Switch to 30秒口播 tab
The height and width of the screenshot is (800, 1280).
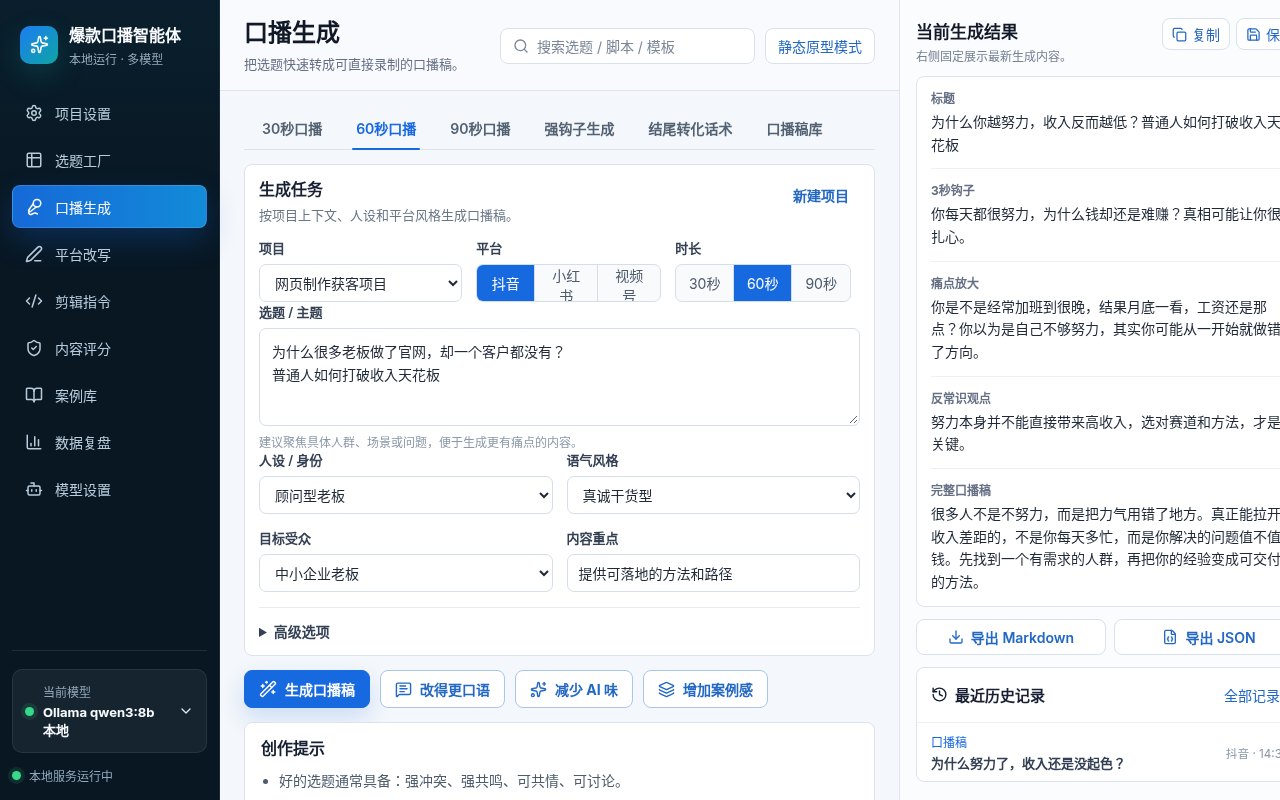tap(292, 129)
